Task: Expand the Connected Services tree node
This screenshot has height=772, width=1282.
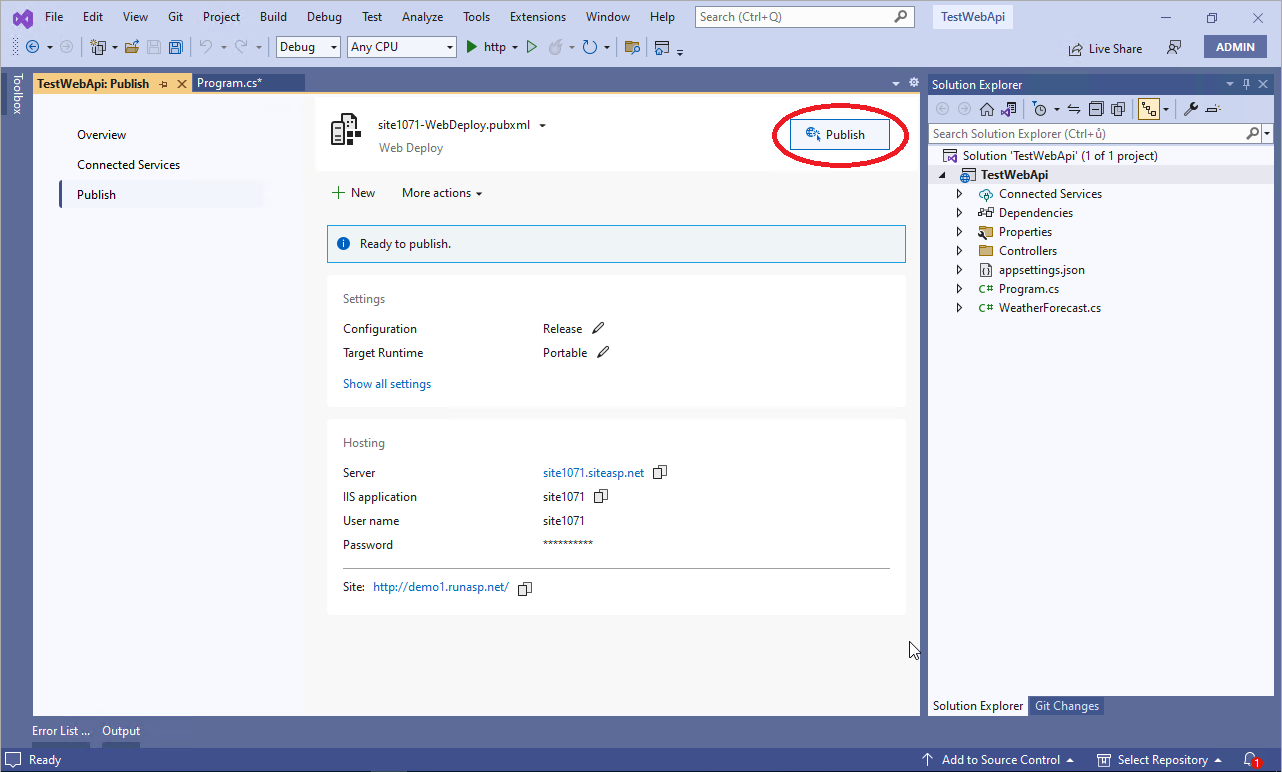Action: pos(959,194)
